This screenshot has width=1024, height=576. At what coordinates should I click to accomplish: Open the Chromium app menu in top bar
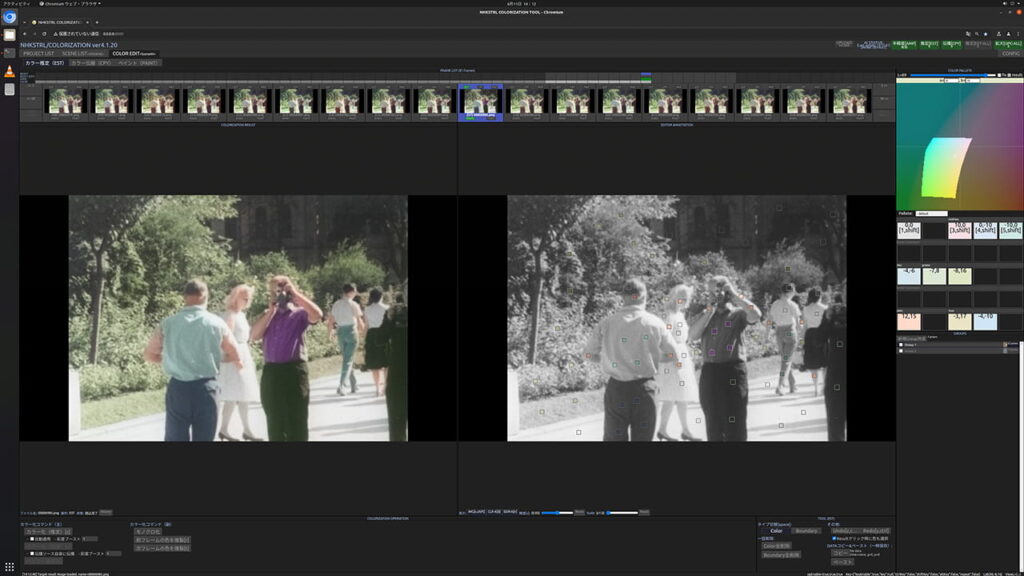(70, 4)
